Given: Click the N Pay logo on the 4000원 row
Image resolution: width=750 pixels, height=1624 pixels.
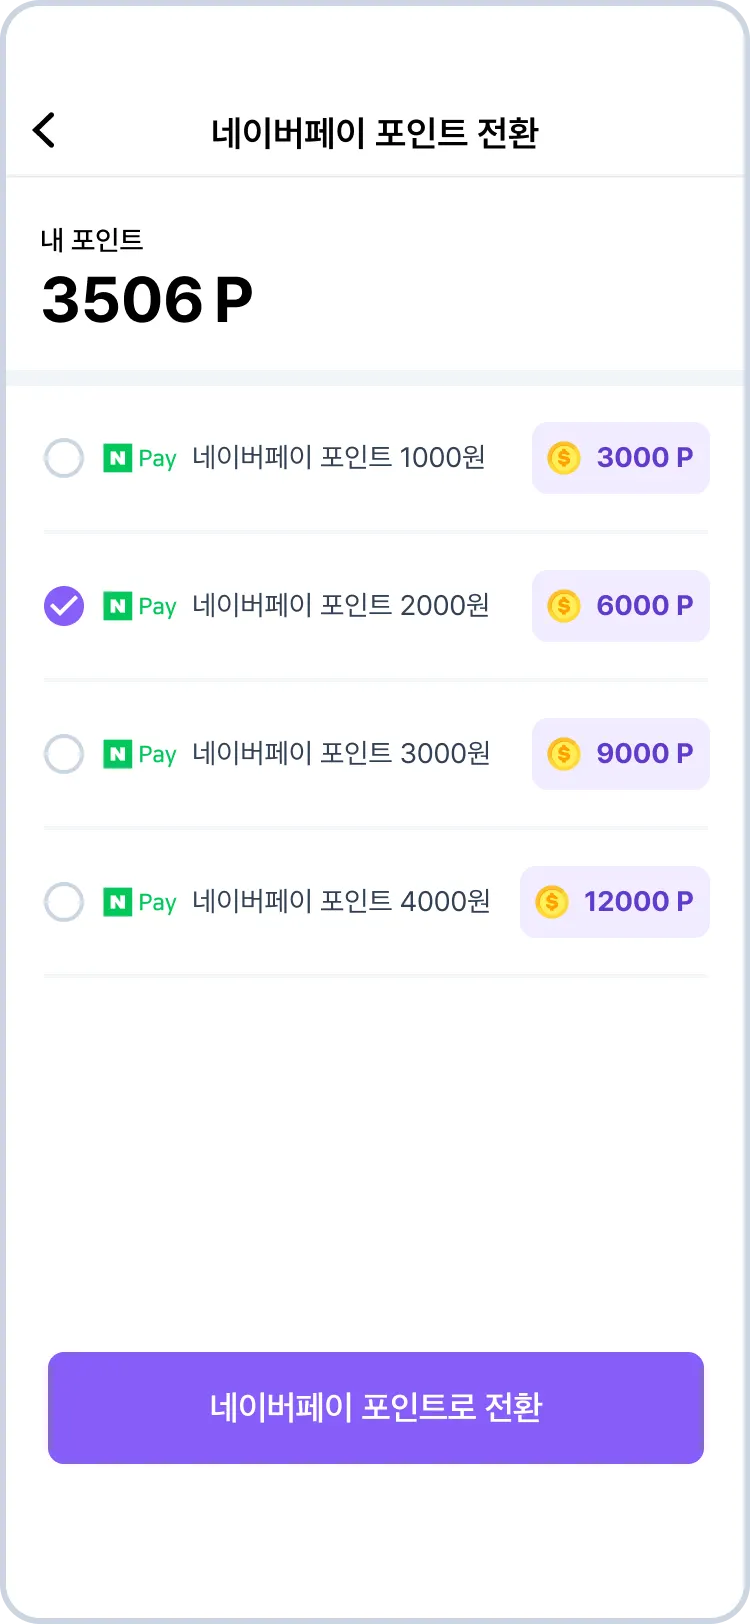Looking at the screenshot, I should pyautogui.click(x=140, y=903).
